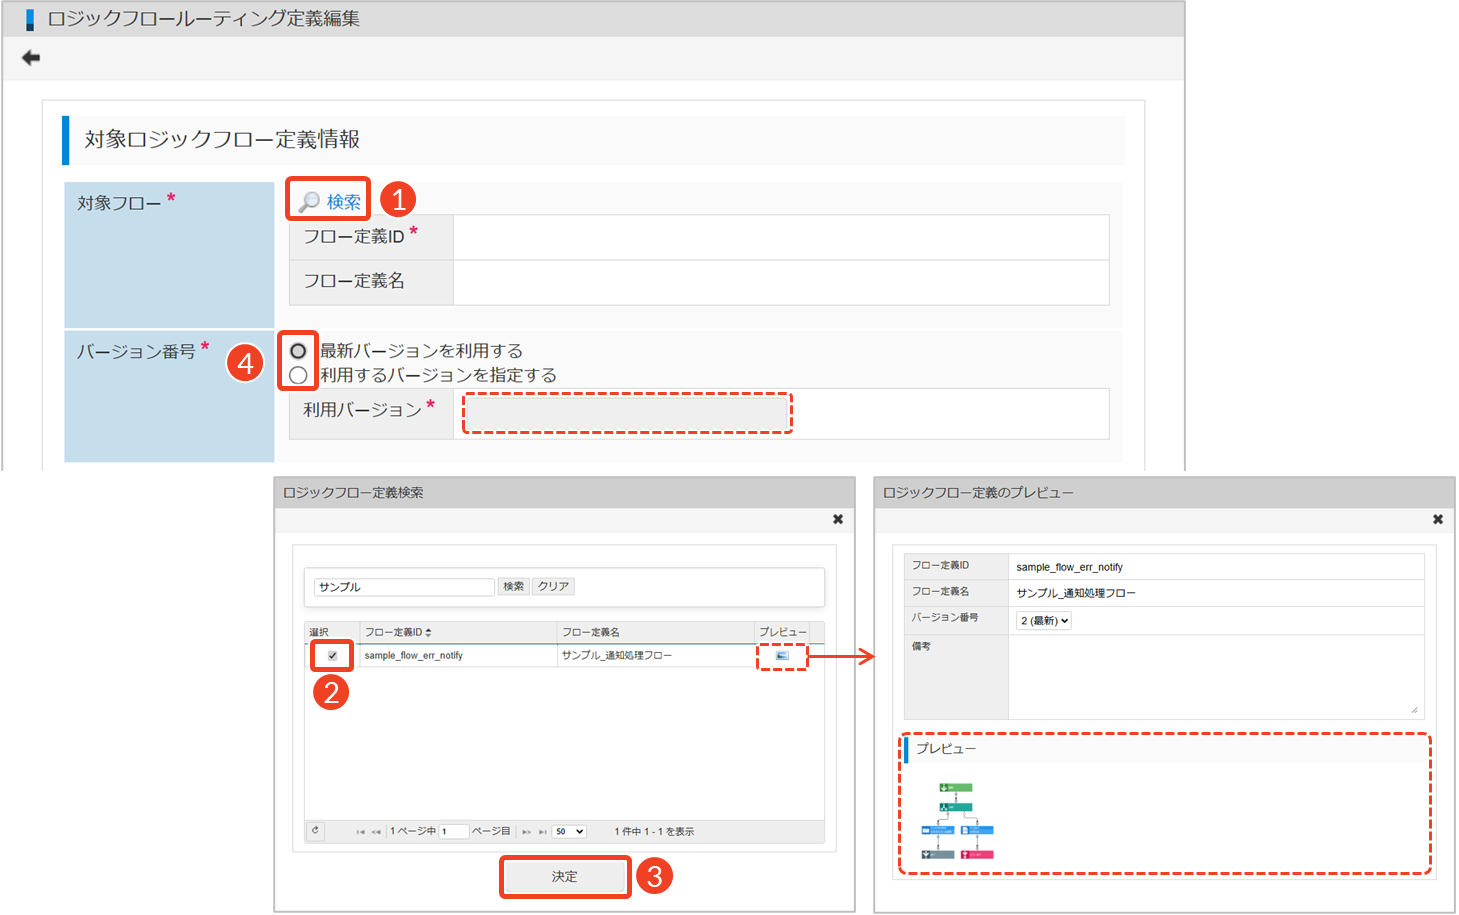Click the back arrow icon
1459x915 pixels.
tap(31, 58)
